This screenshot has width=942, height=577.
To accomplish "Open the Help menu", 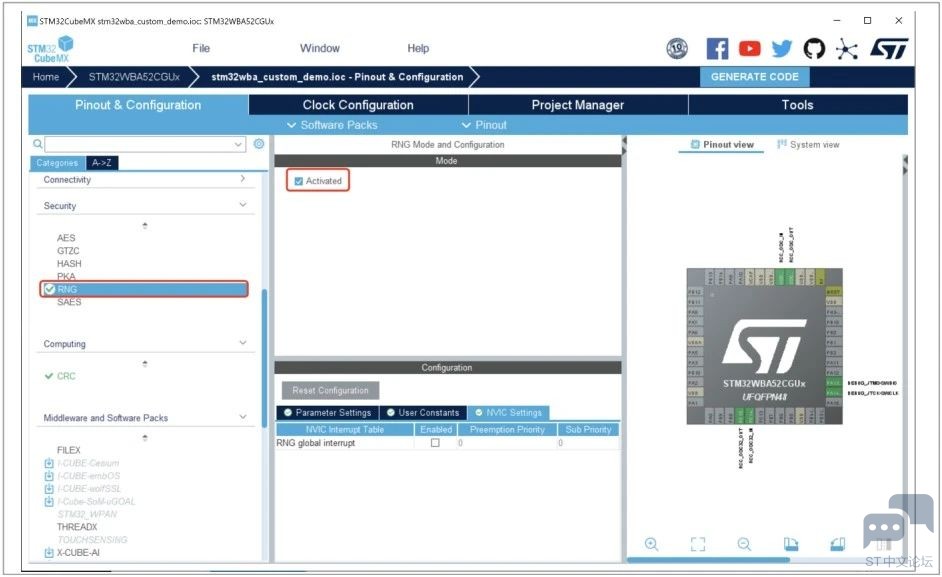I will tap(418, 48).
